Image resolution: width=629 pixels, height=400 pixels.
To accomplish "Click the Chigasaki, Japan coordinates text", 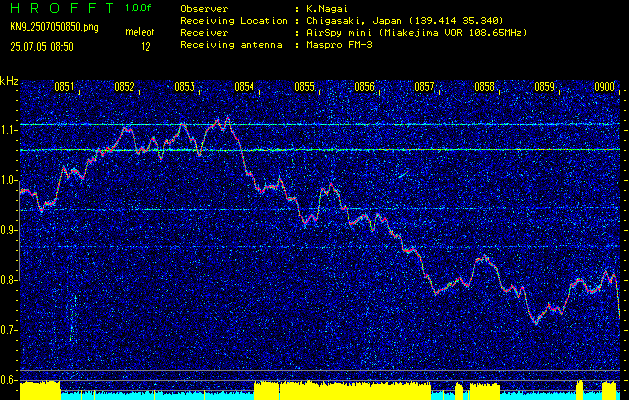I will coord(404,20).
